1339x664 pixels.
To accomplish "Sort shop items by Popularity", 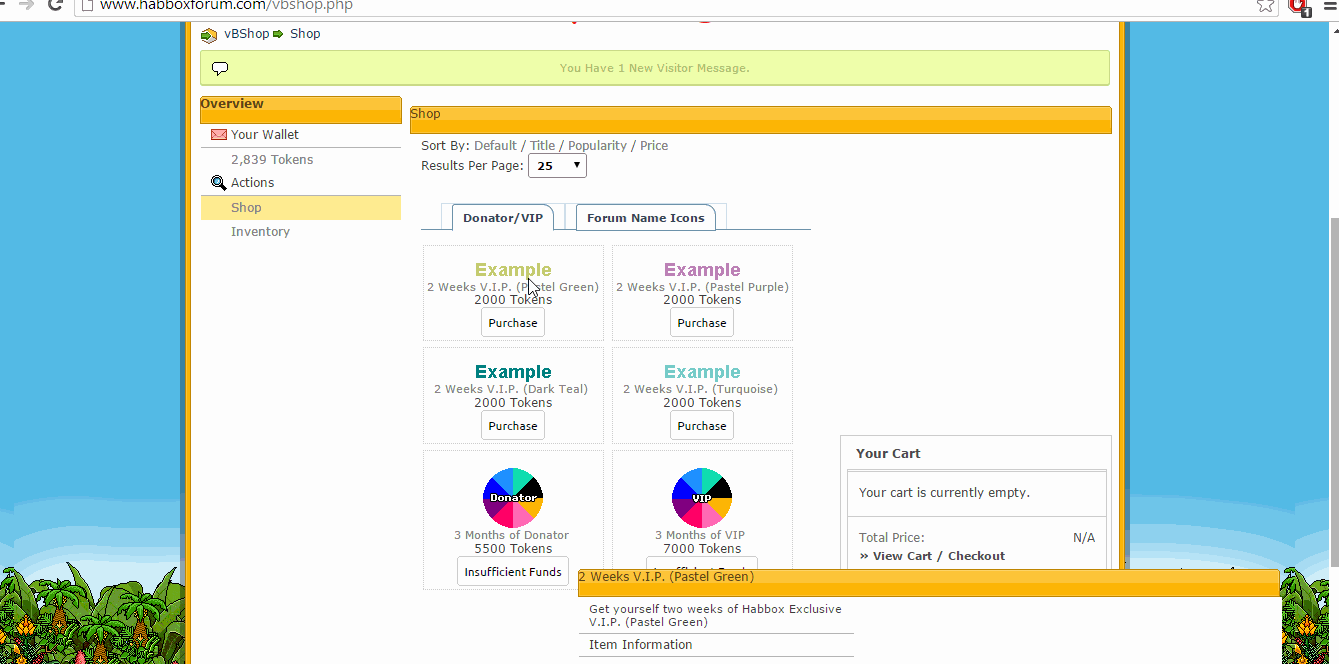I will (597, 146).
